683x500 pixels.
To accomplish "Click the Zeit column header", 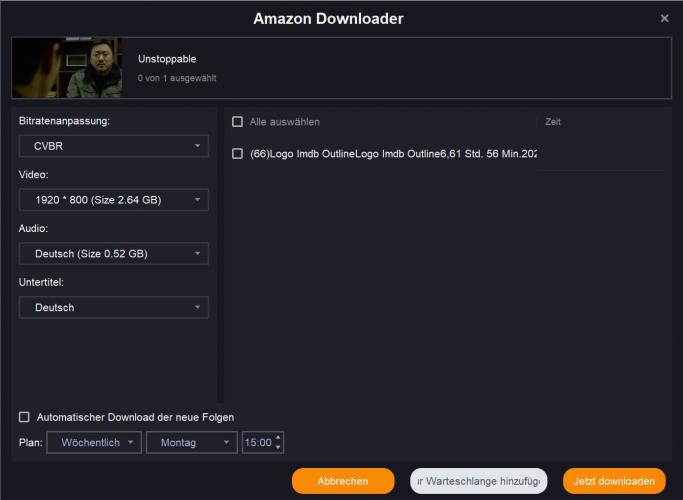I will (553, 122).
